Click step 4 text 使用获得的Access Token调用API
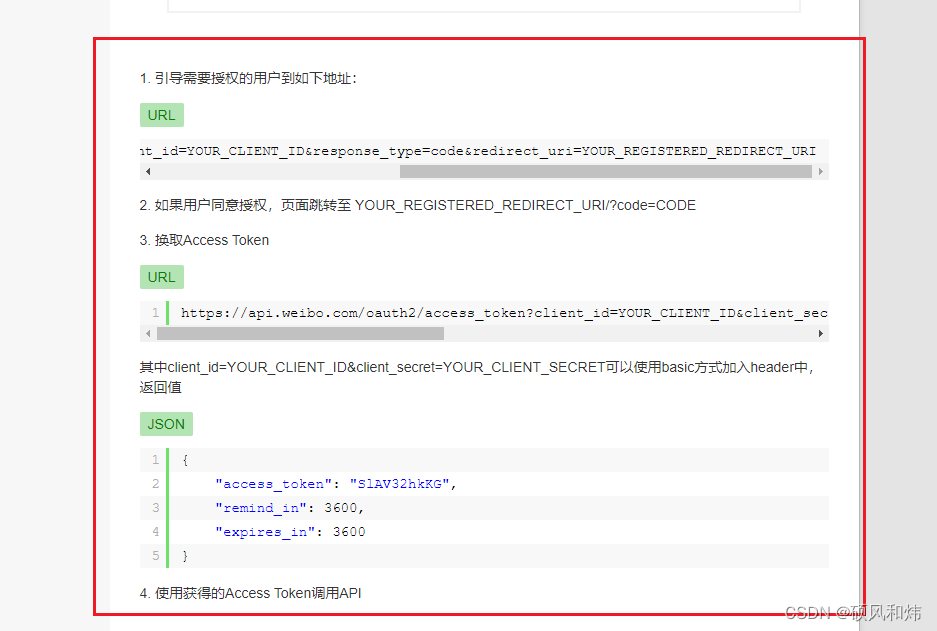Screen dimensions: 937x631 (x=250, y=593)
